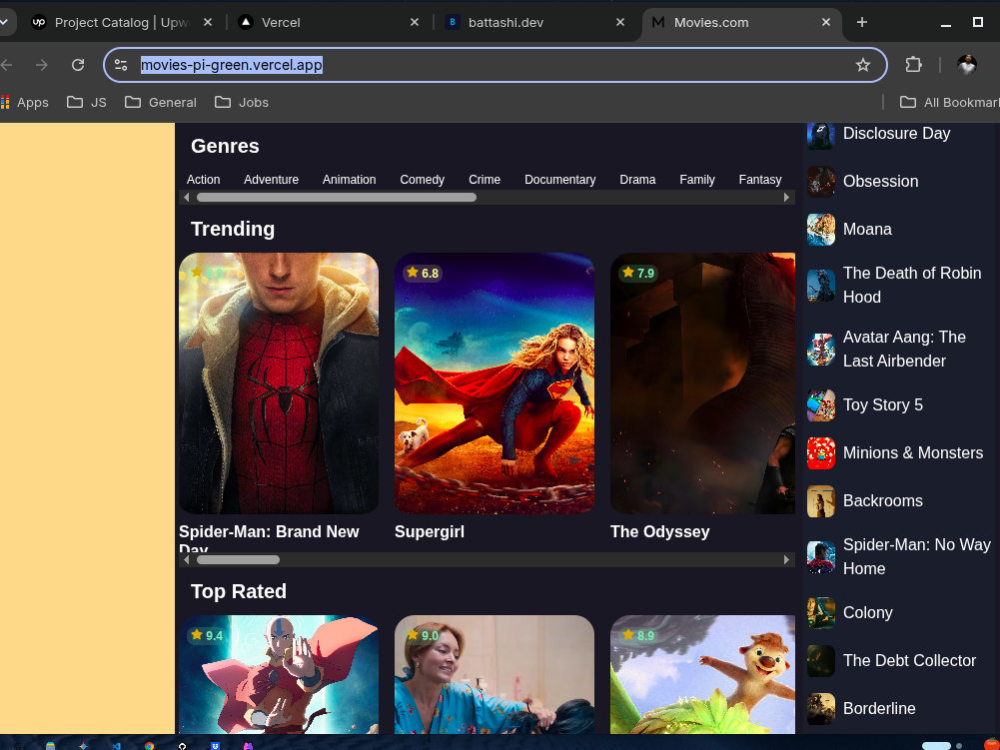The height and width of the screenshot is (750, 1000).
Task: Close the Movies.com tab
Action: pos(826,22)
